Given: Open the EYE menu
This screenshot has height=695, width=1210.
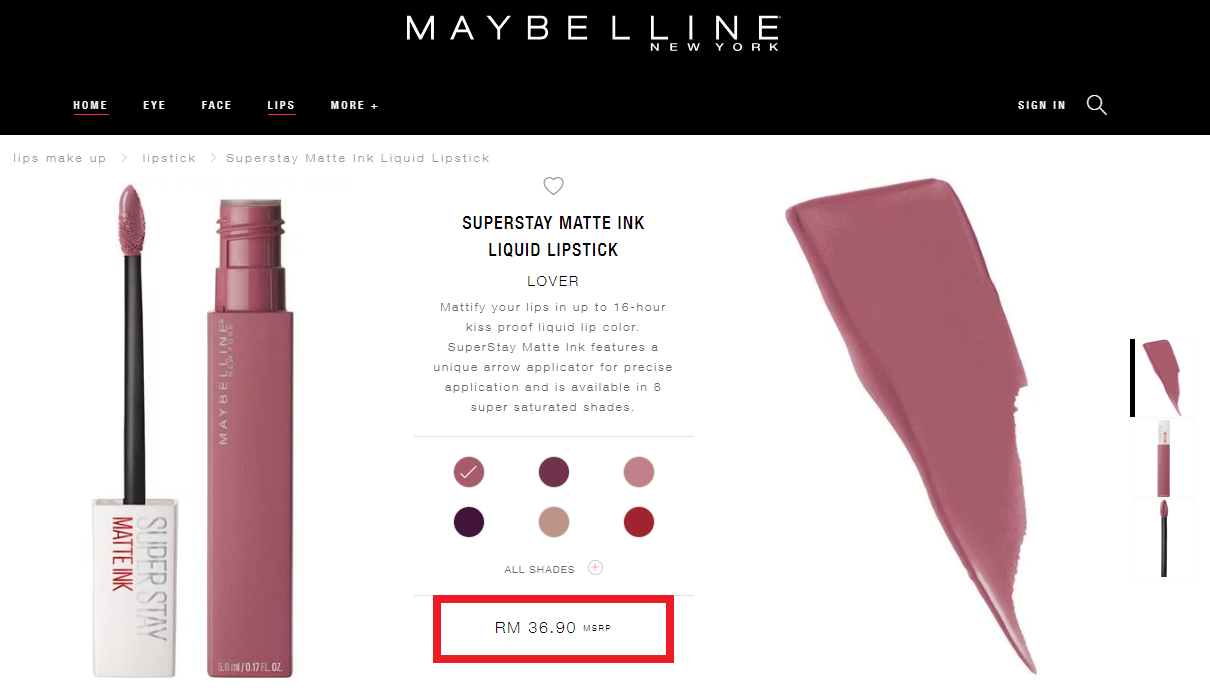Looking at the screenshot, I should pos(154,105).
